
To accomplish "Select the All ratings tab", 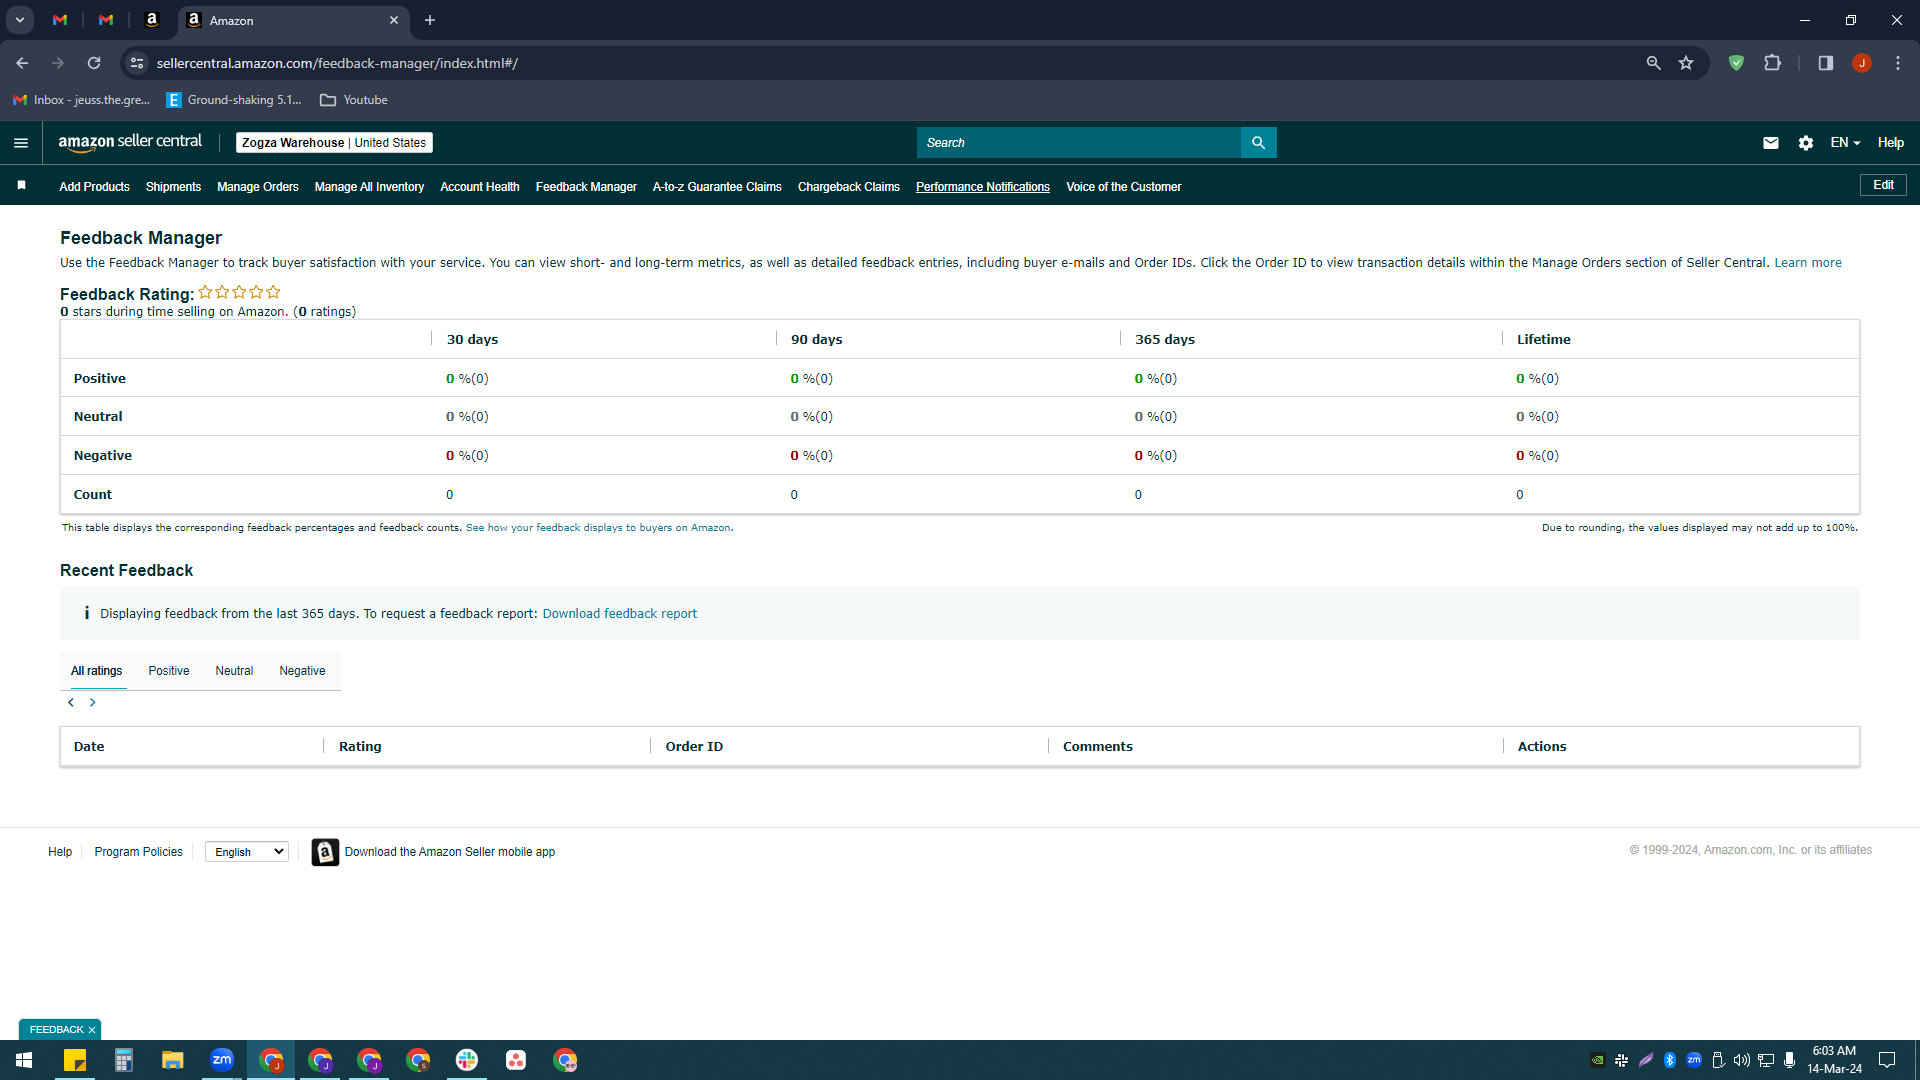I will 96,671.
